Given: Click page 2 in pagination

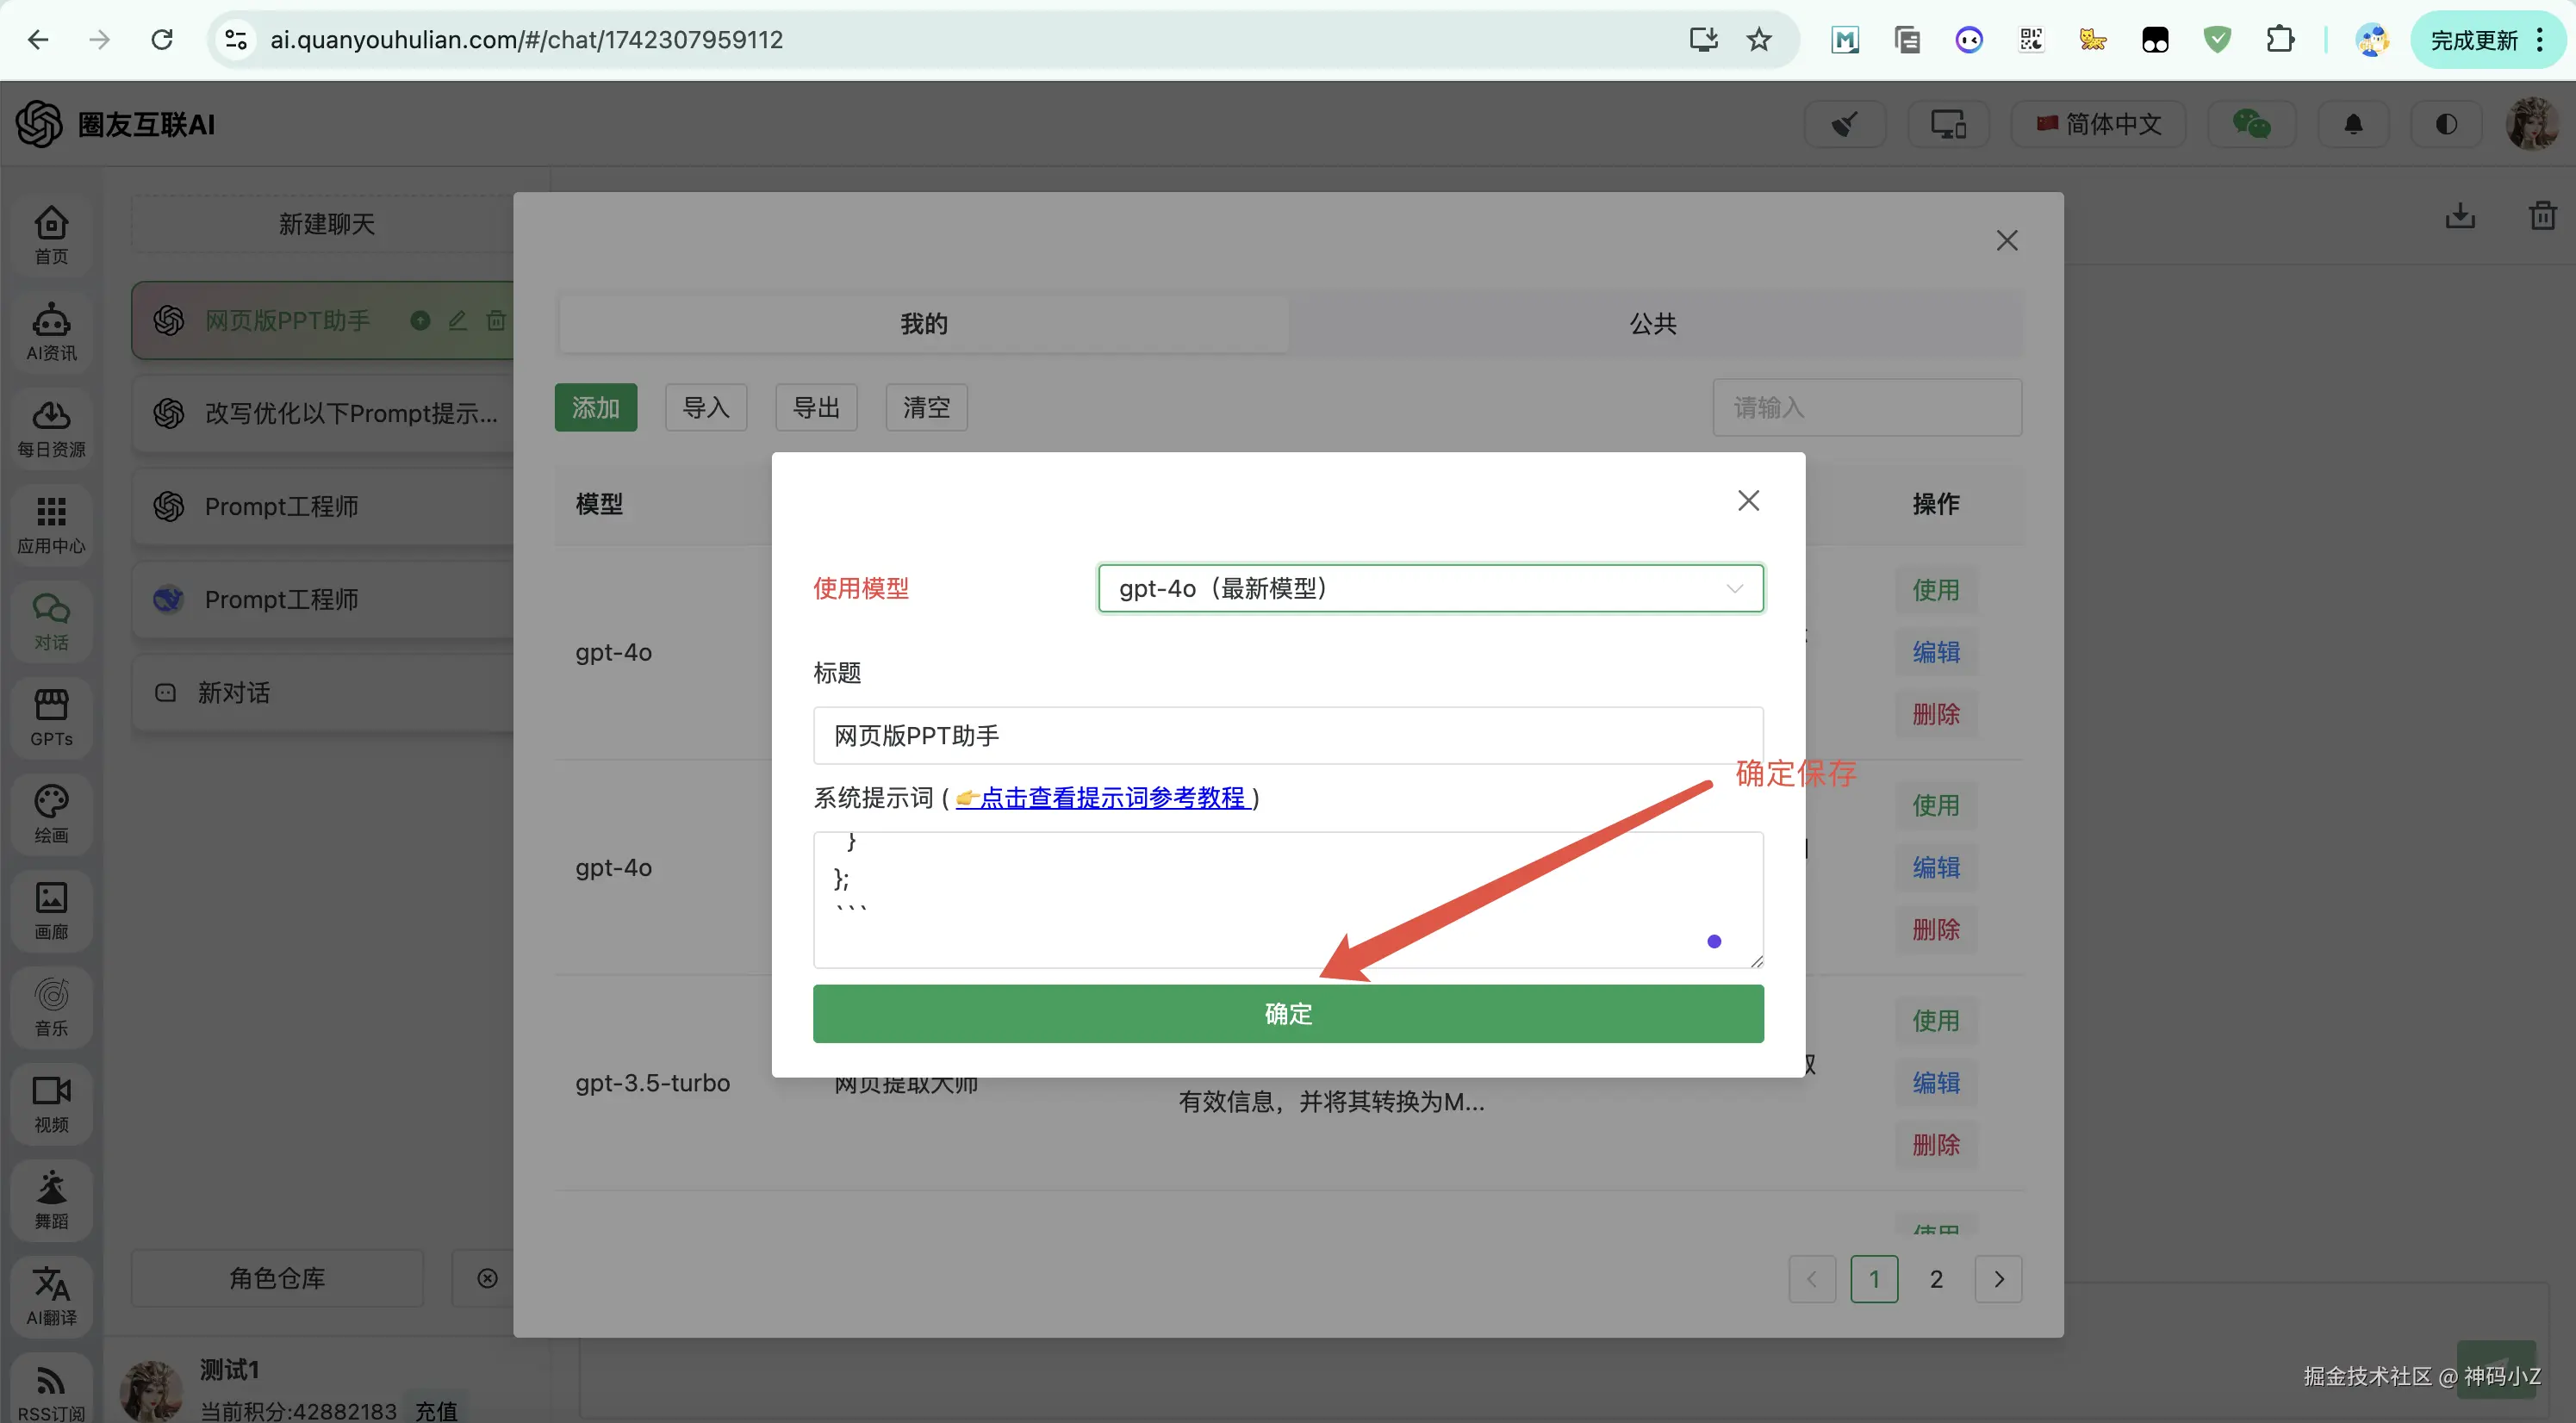Looking at the screenshot, I should coord(1936,1279).
